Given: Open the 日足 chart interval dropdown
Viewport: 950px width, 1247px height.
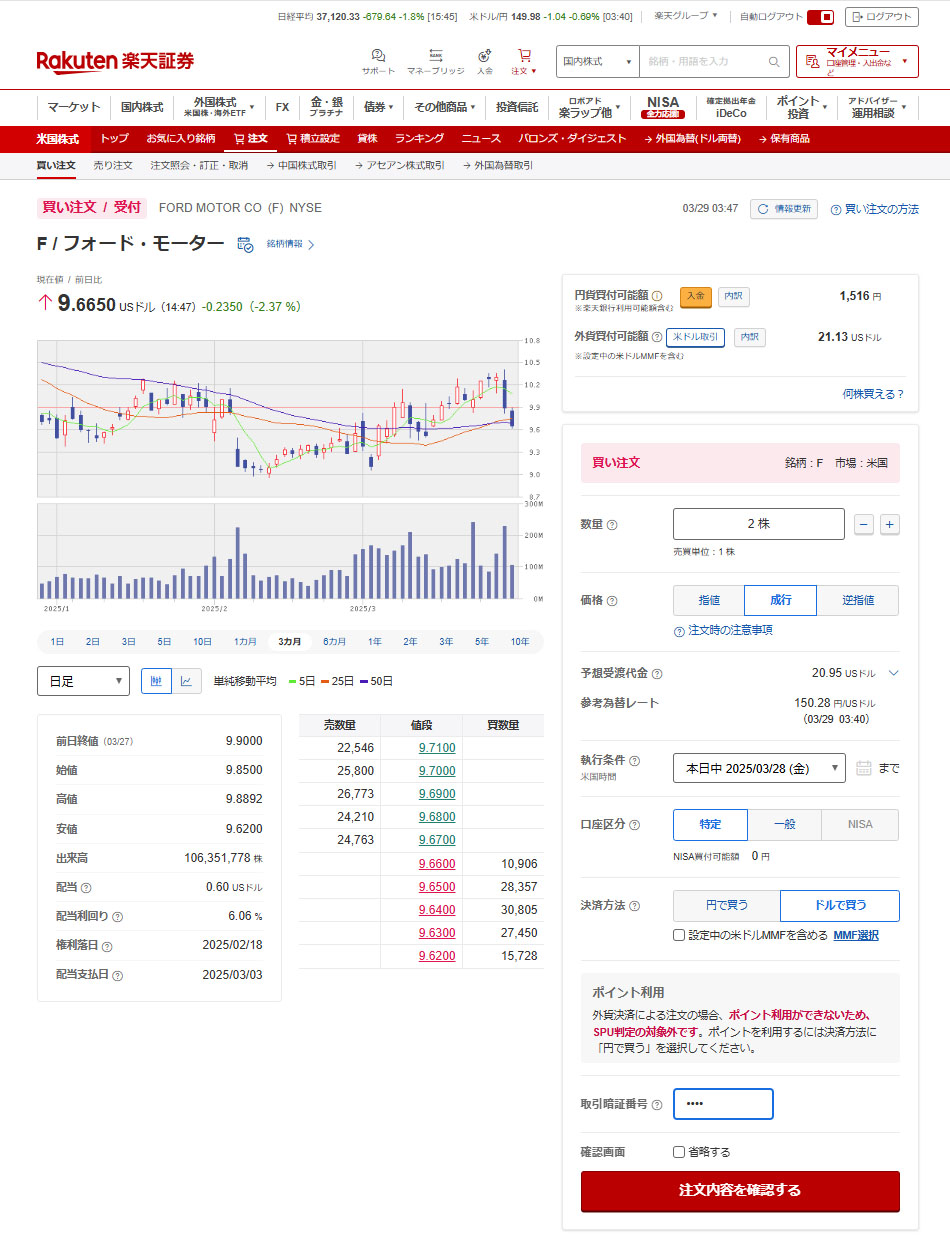Looking at the screenshot, I should pos(83,681).
